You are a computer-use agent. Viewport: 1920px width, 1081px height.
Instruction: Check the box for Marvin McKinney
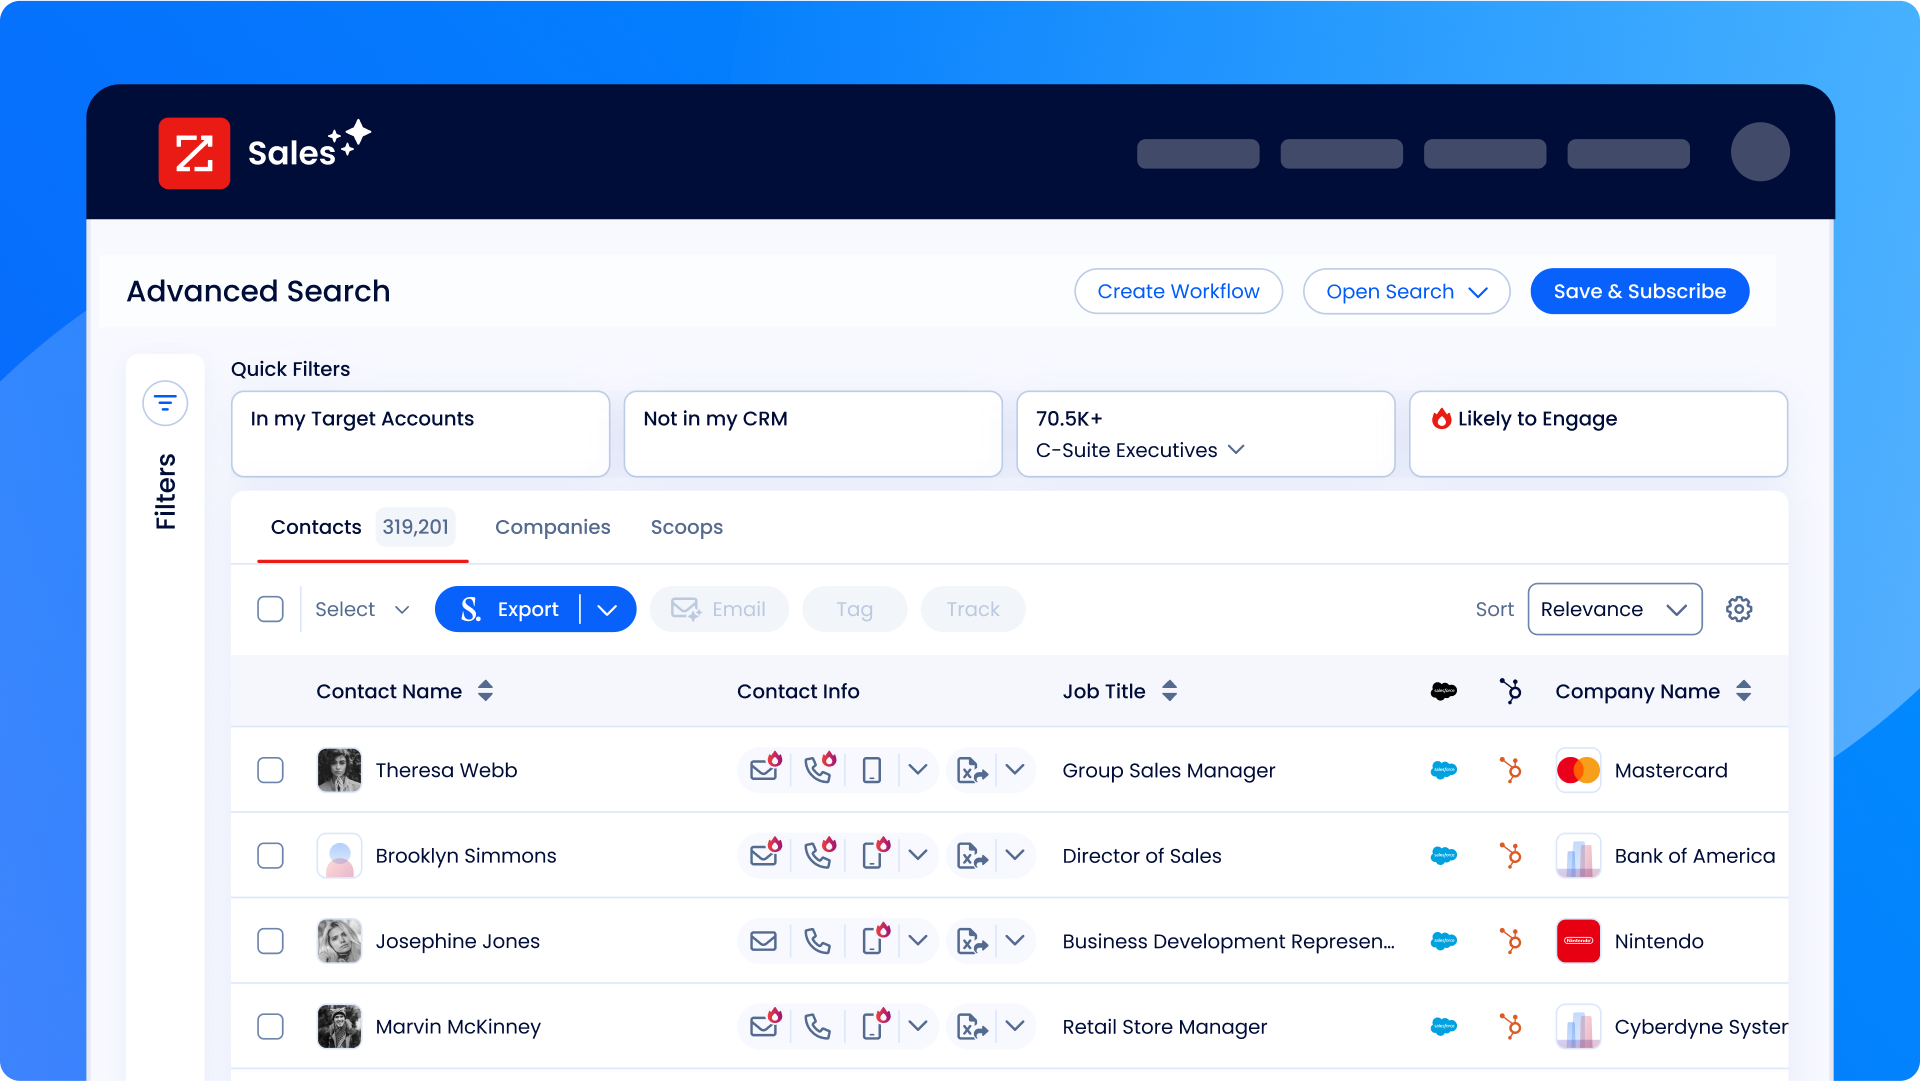[x=270, y=1027]
